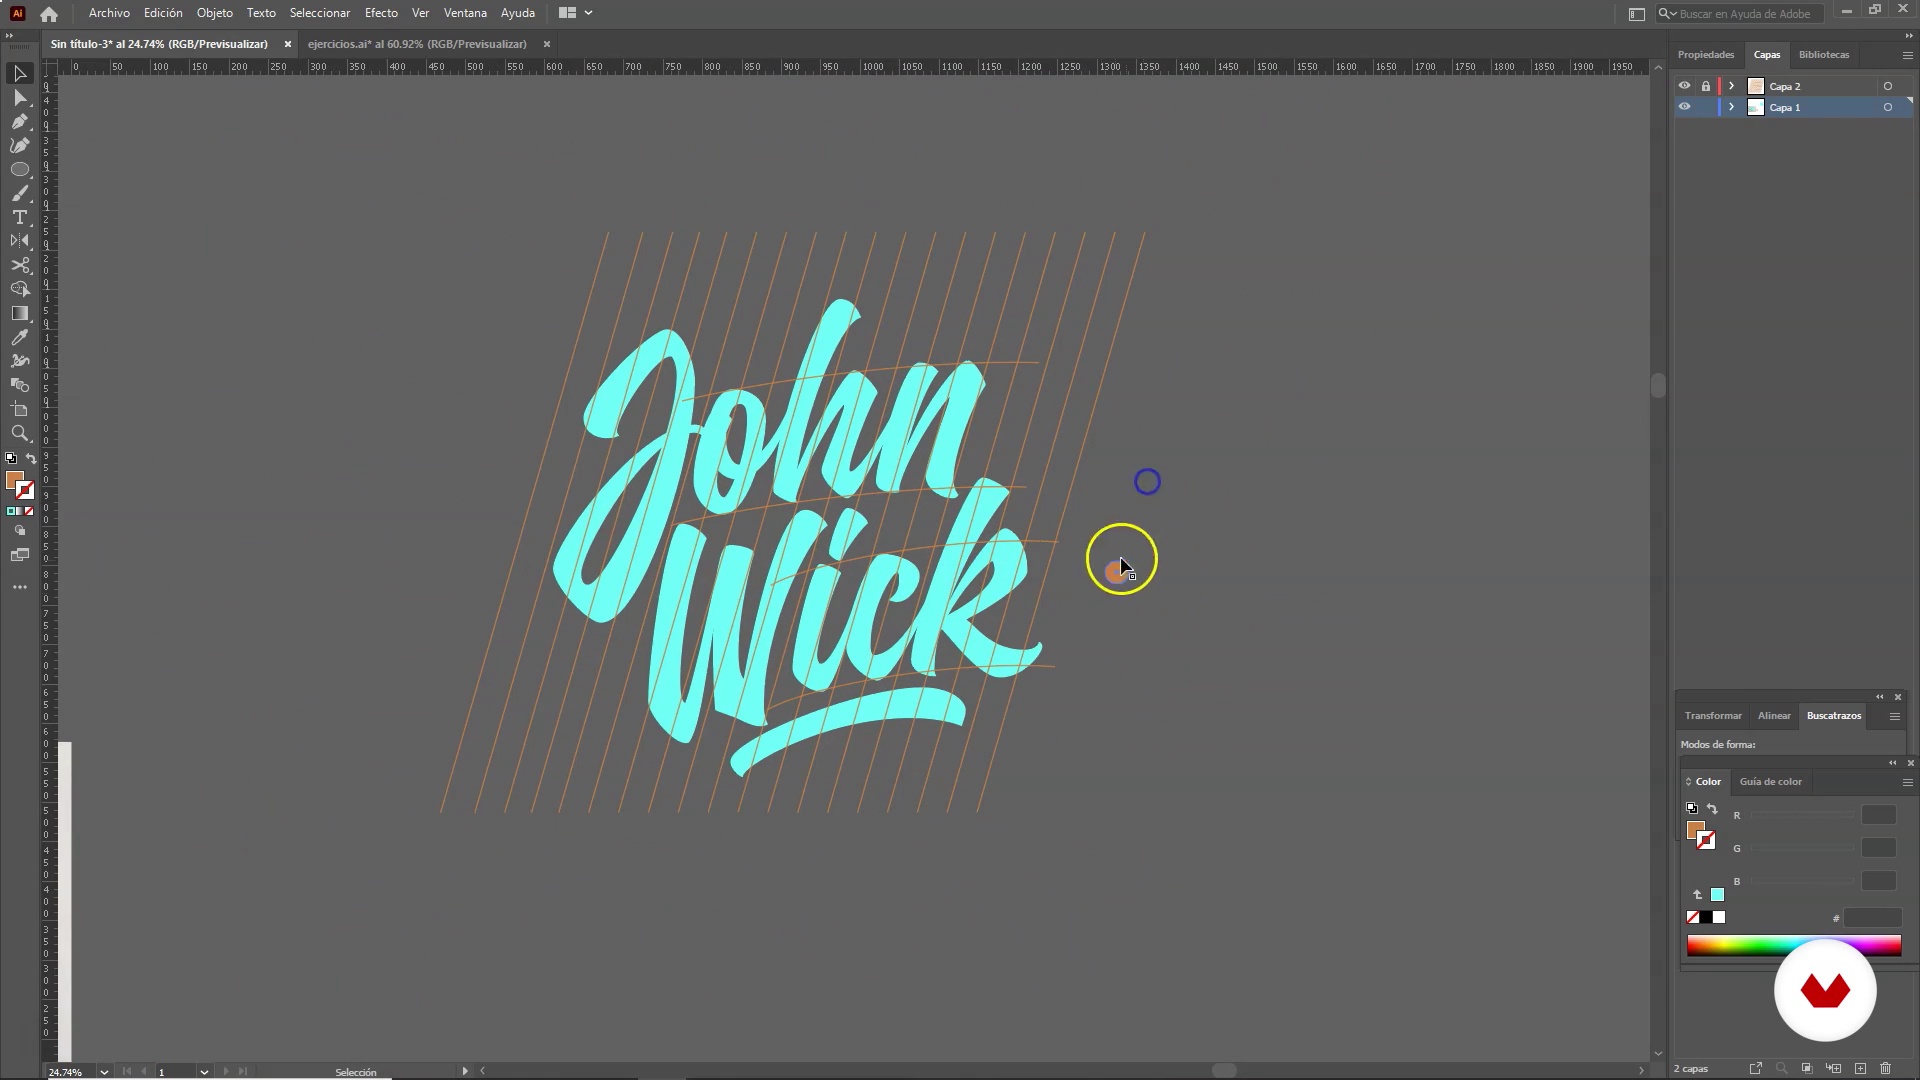Viewport: 1920px width, 1080px height.
Task: Toggle visibility eye of Capa 2
Action: 1684,86
